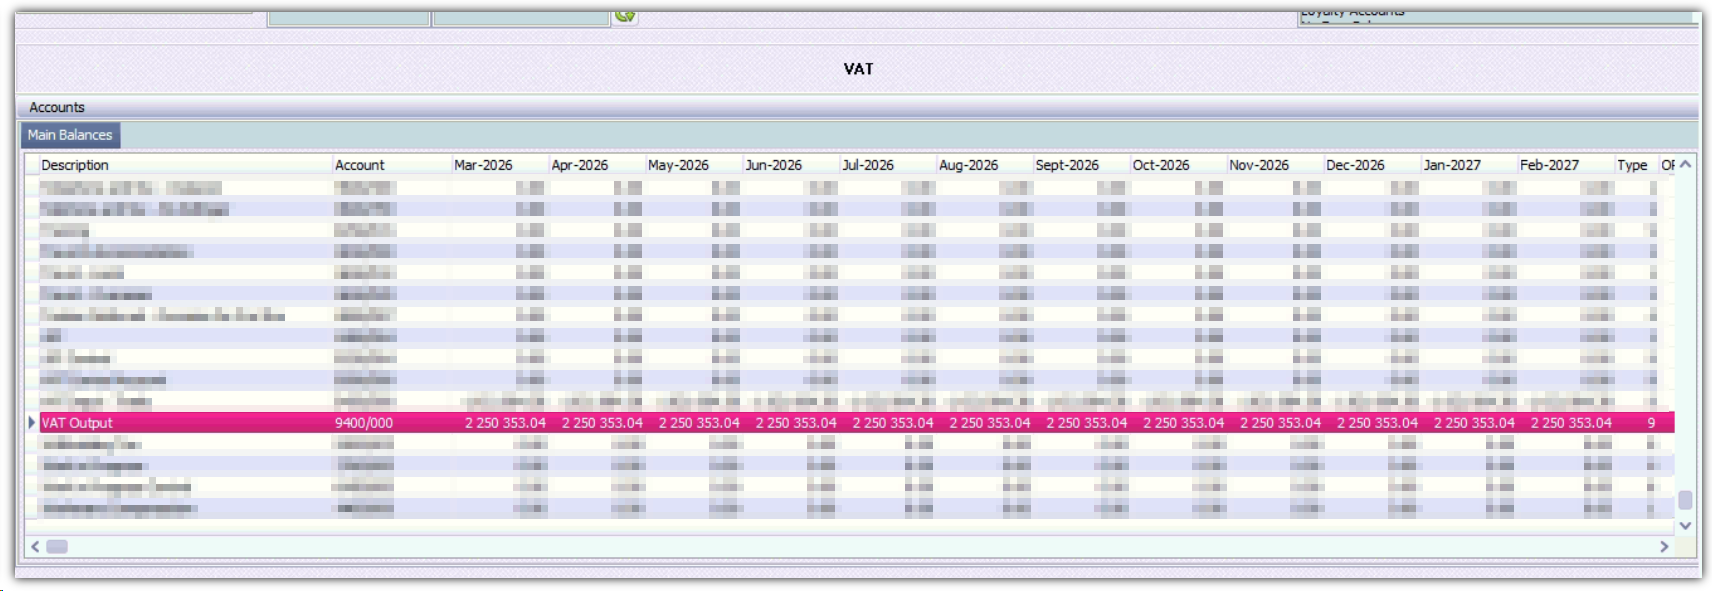Click the Mar-2026 column header
Viewport: 1712px width, 591px height.
(483, 165)
